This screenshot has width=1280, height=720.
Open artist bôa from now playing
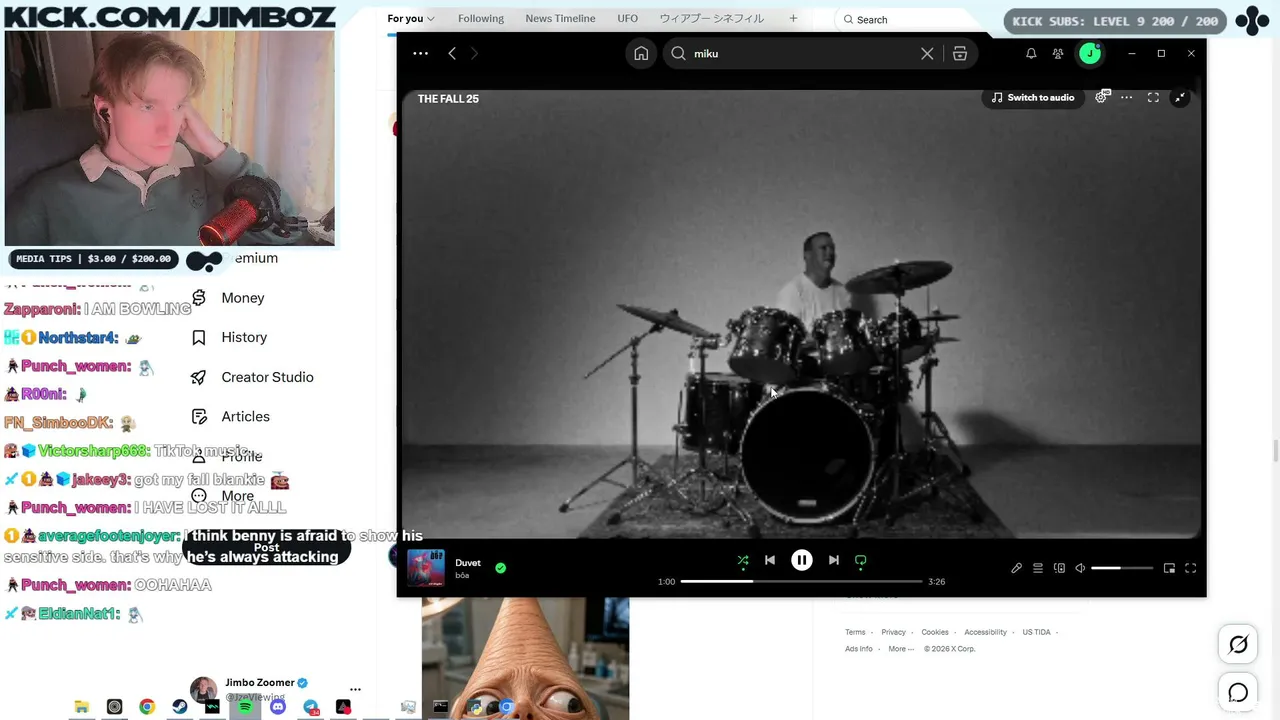tap(462, 576)
